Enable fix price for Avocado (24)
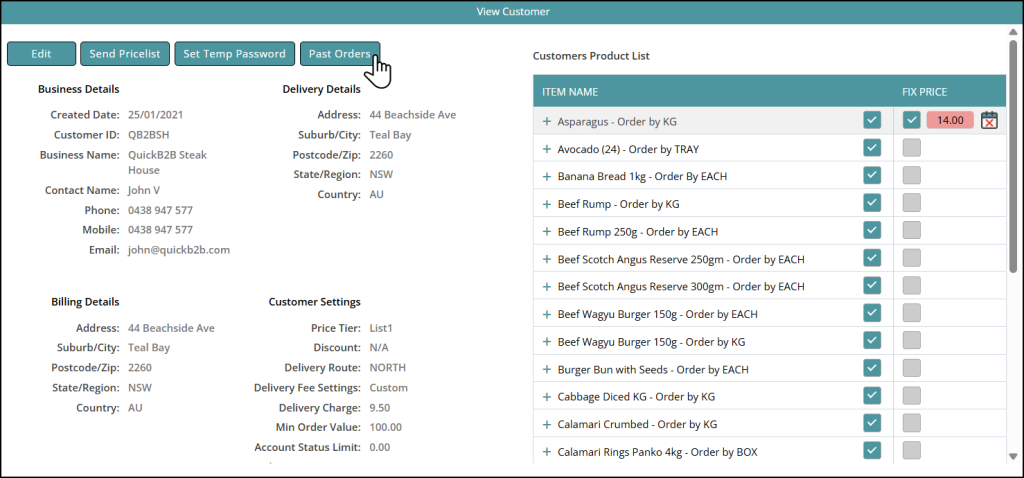1024x478 pixels. [912, 148]
